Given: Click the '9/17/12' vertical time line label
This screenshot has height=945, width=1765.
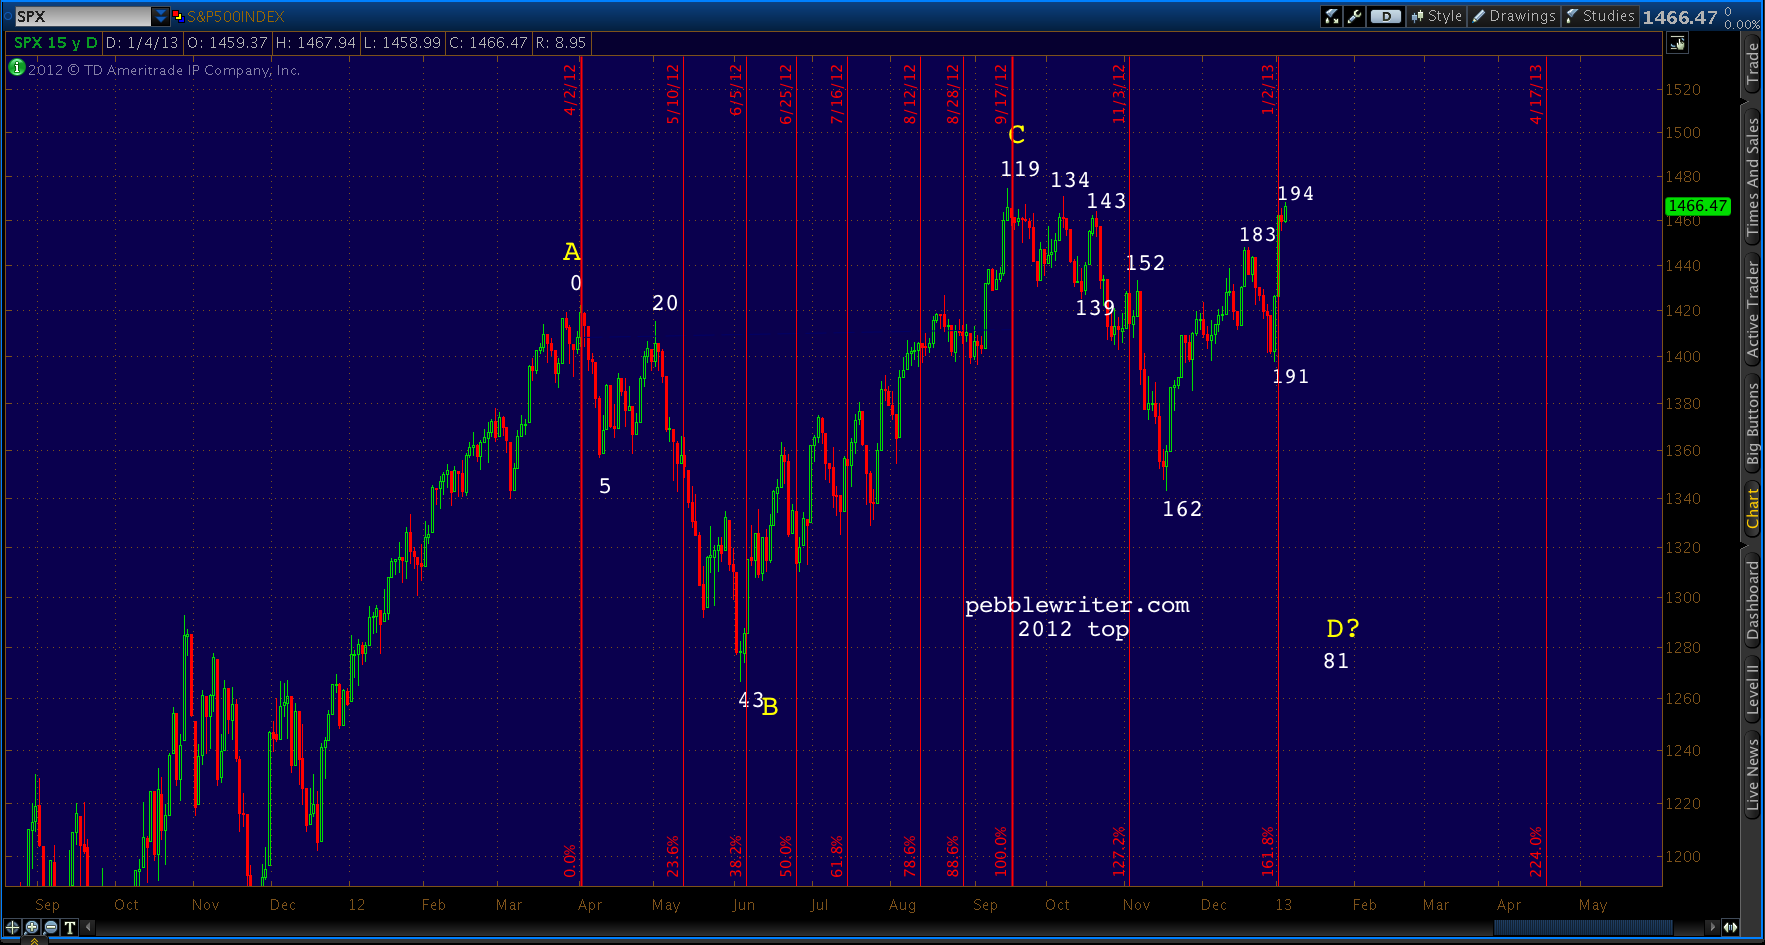Looking at the screenshot, I should click(x=1001, y=94).
